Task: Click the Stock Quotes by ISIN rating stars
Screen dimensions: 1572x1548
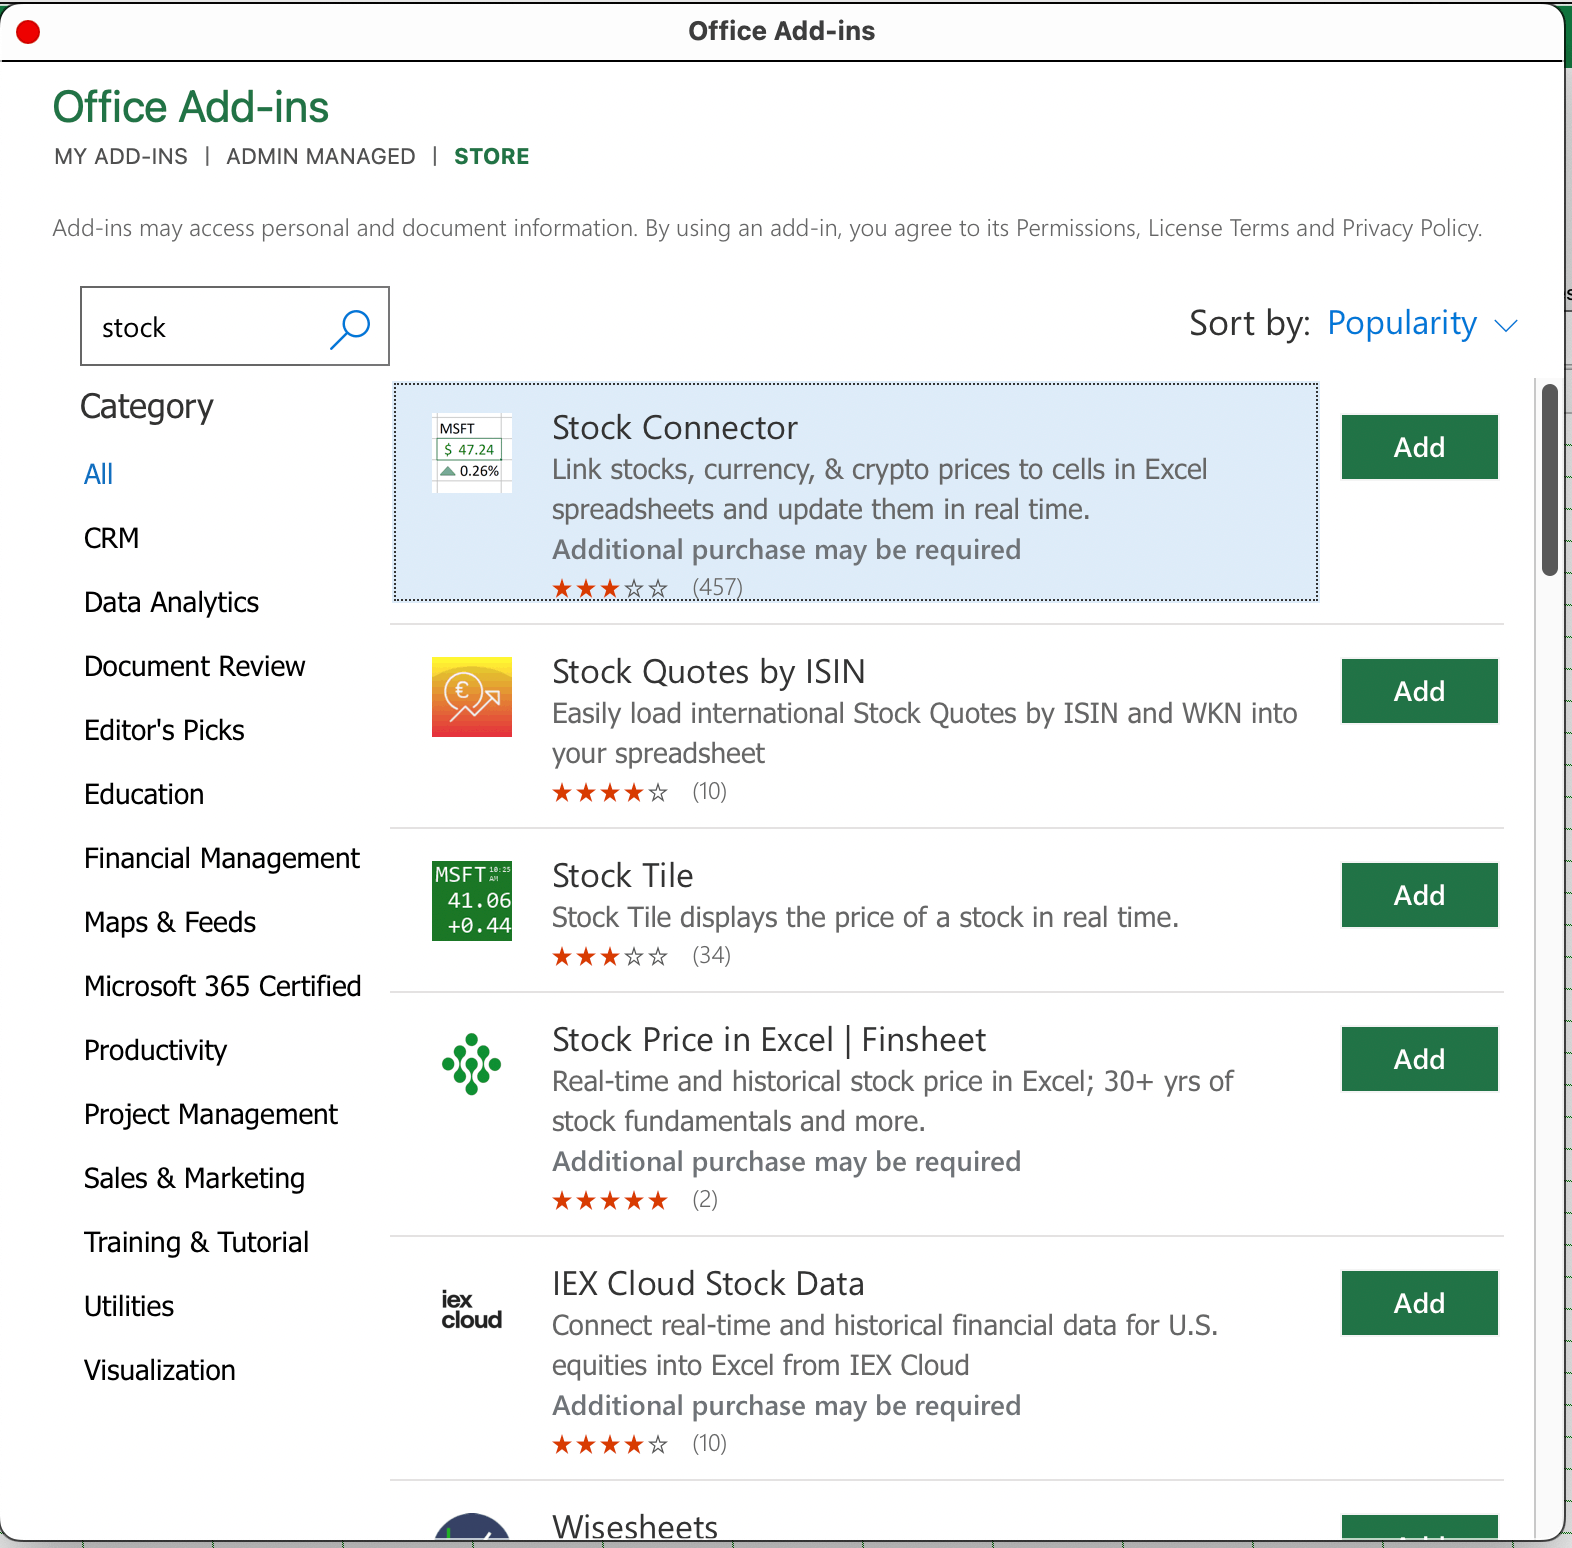Action: click(610, 793)
